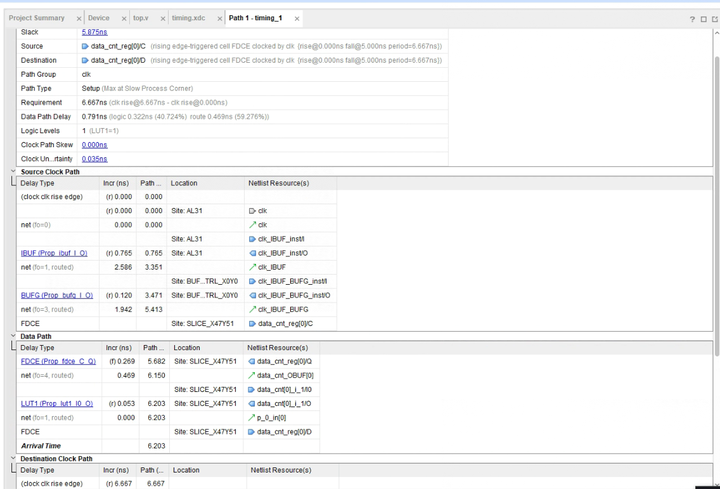Float the timing path panel window

[x=714, y=19]
